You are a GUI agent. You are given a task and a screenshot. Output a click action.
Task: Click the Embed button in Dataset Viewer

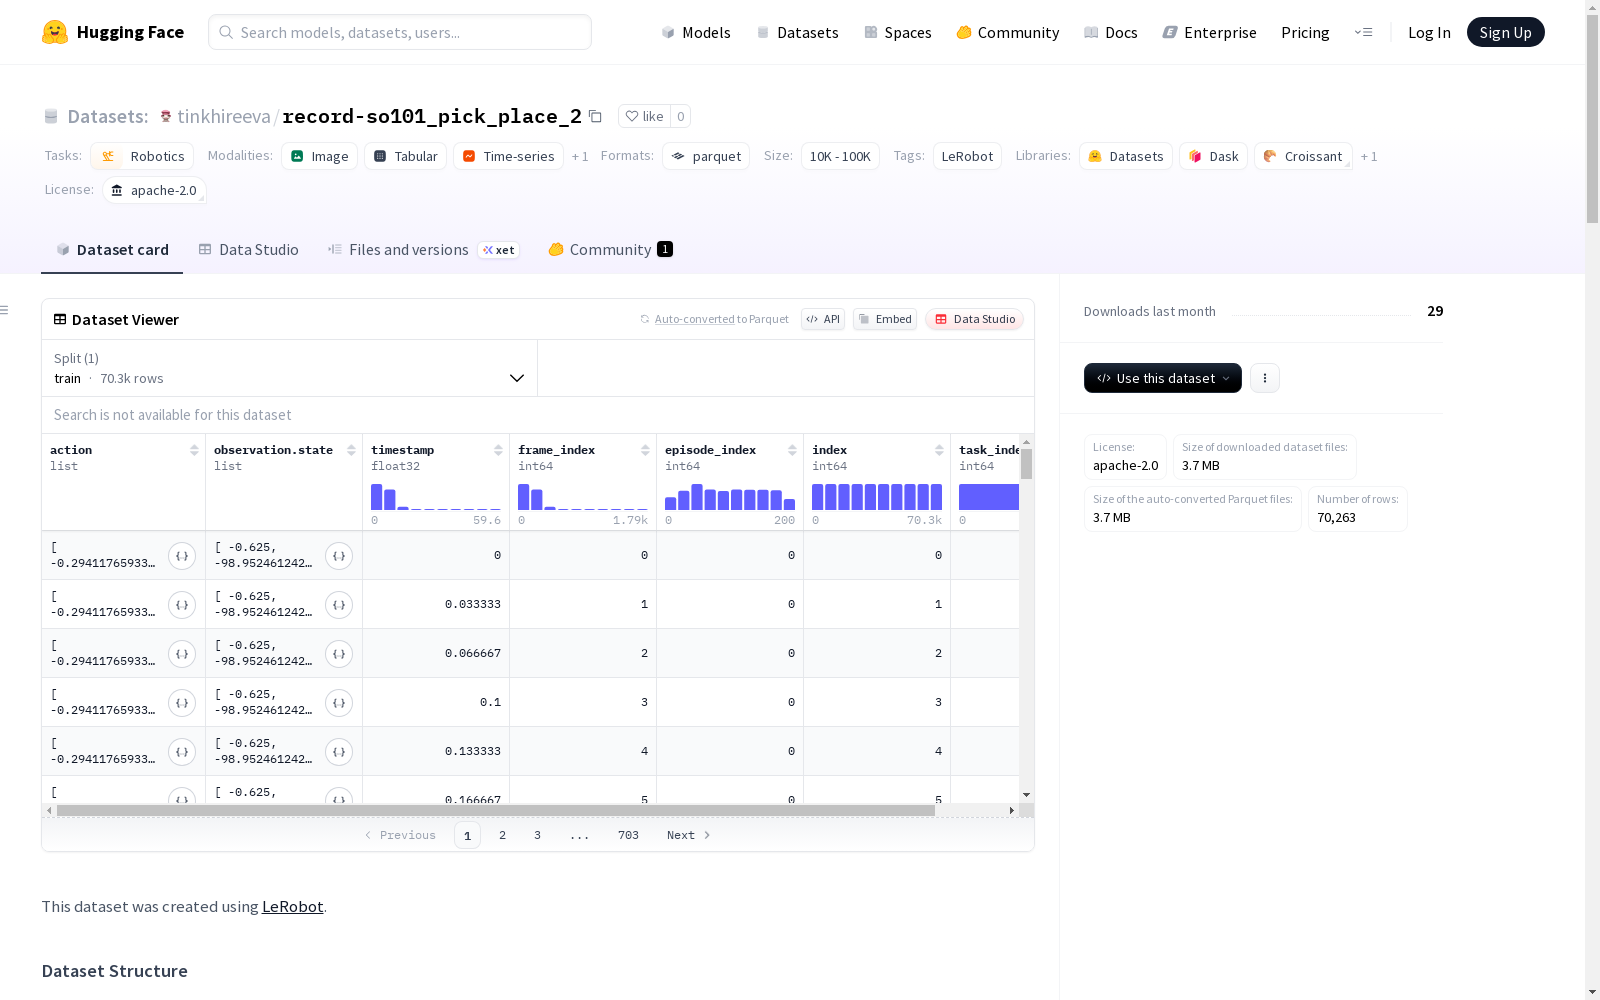point(885,319)
